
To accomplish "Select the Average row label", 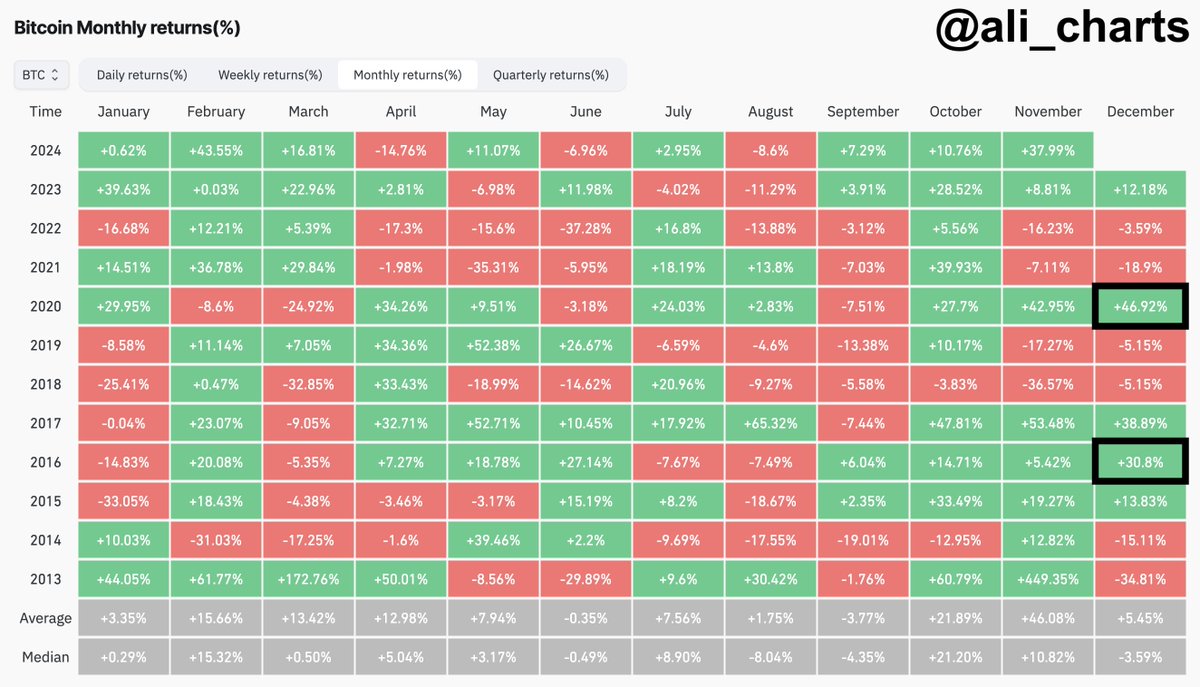I will pyautogui.click(x=45, y=618).
